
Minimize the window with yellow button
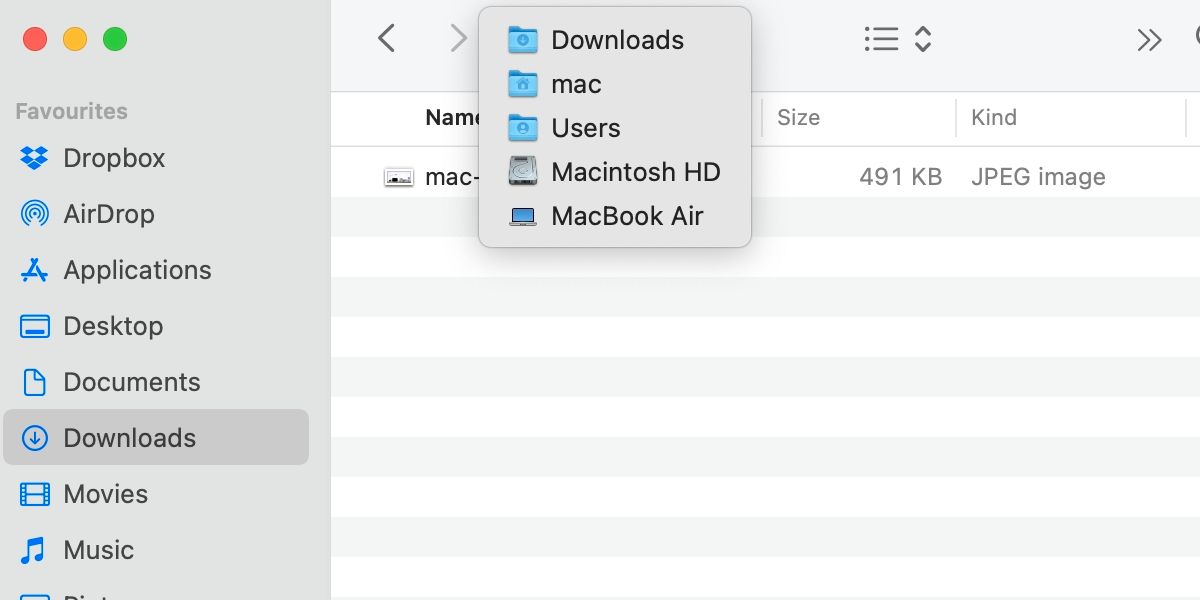point(75,40)
